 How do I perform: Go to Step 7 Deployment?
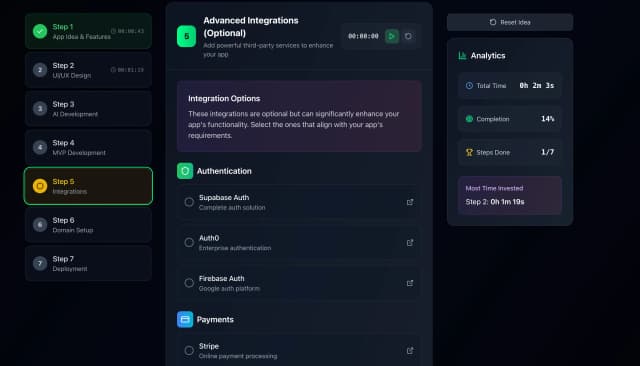(x=88, y=263)
